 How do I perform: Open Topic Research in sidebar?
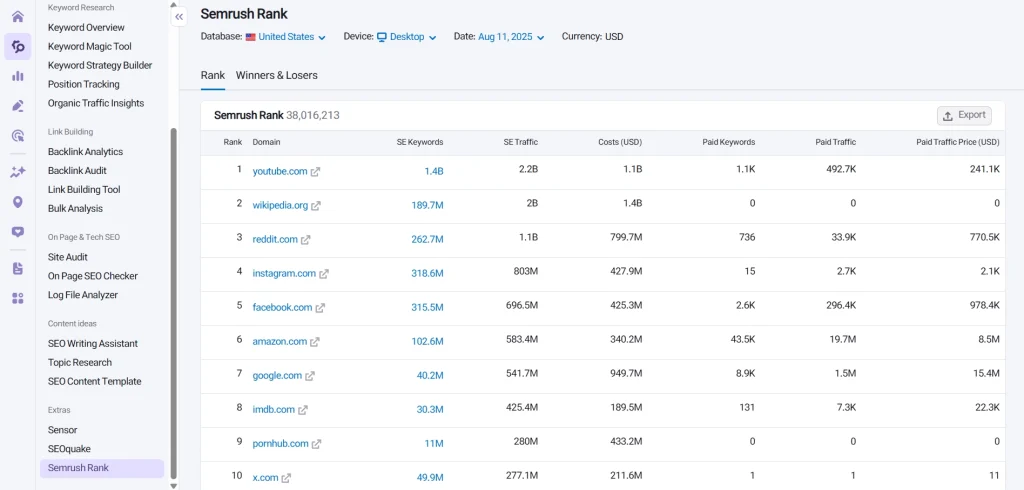click(80, 363)
